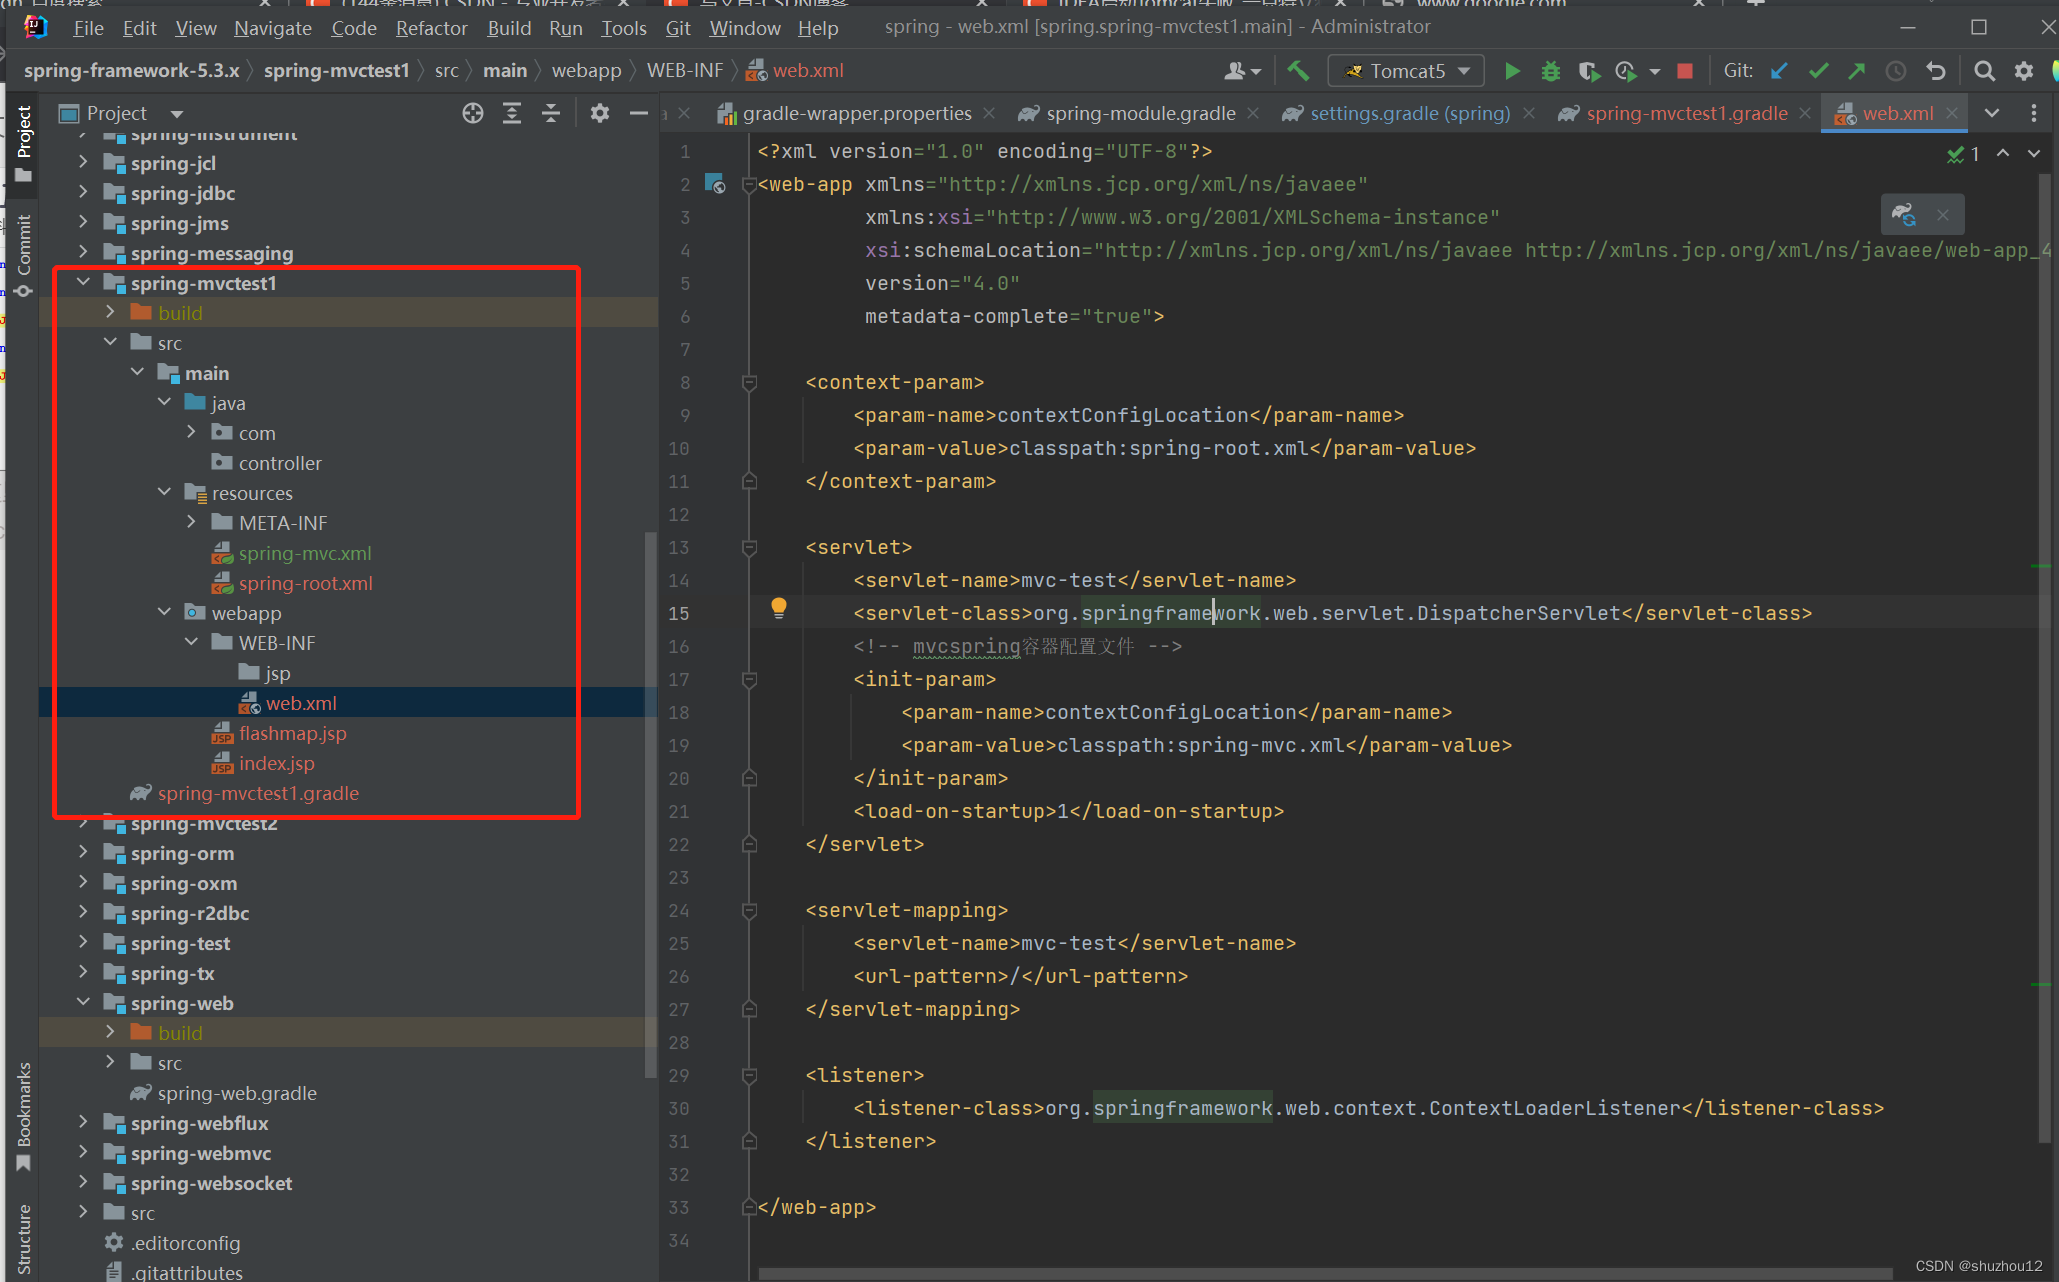This screenshot has height=1282, width=2059.
Task: Run with coverage shield icon
Action: click(x=1588, y=71)
